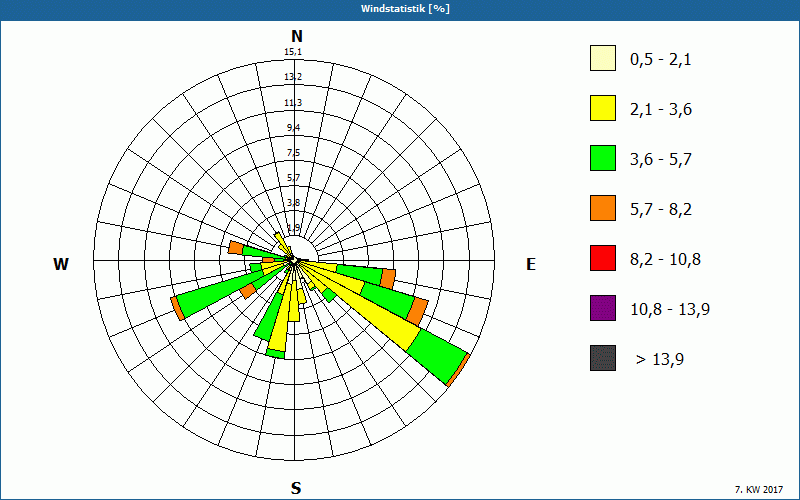Click the '2,1 - 3,6' legend label
Screen dimensions: 800x500
click(x=661, y=110)
